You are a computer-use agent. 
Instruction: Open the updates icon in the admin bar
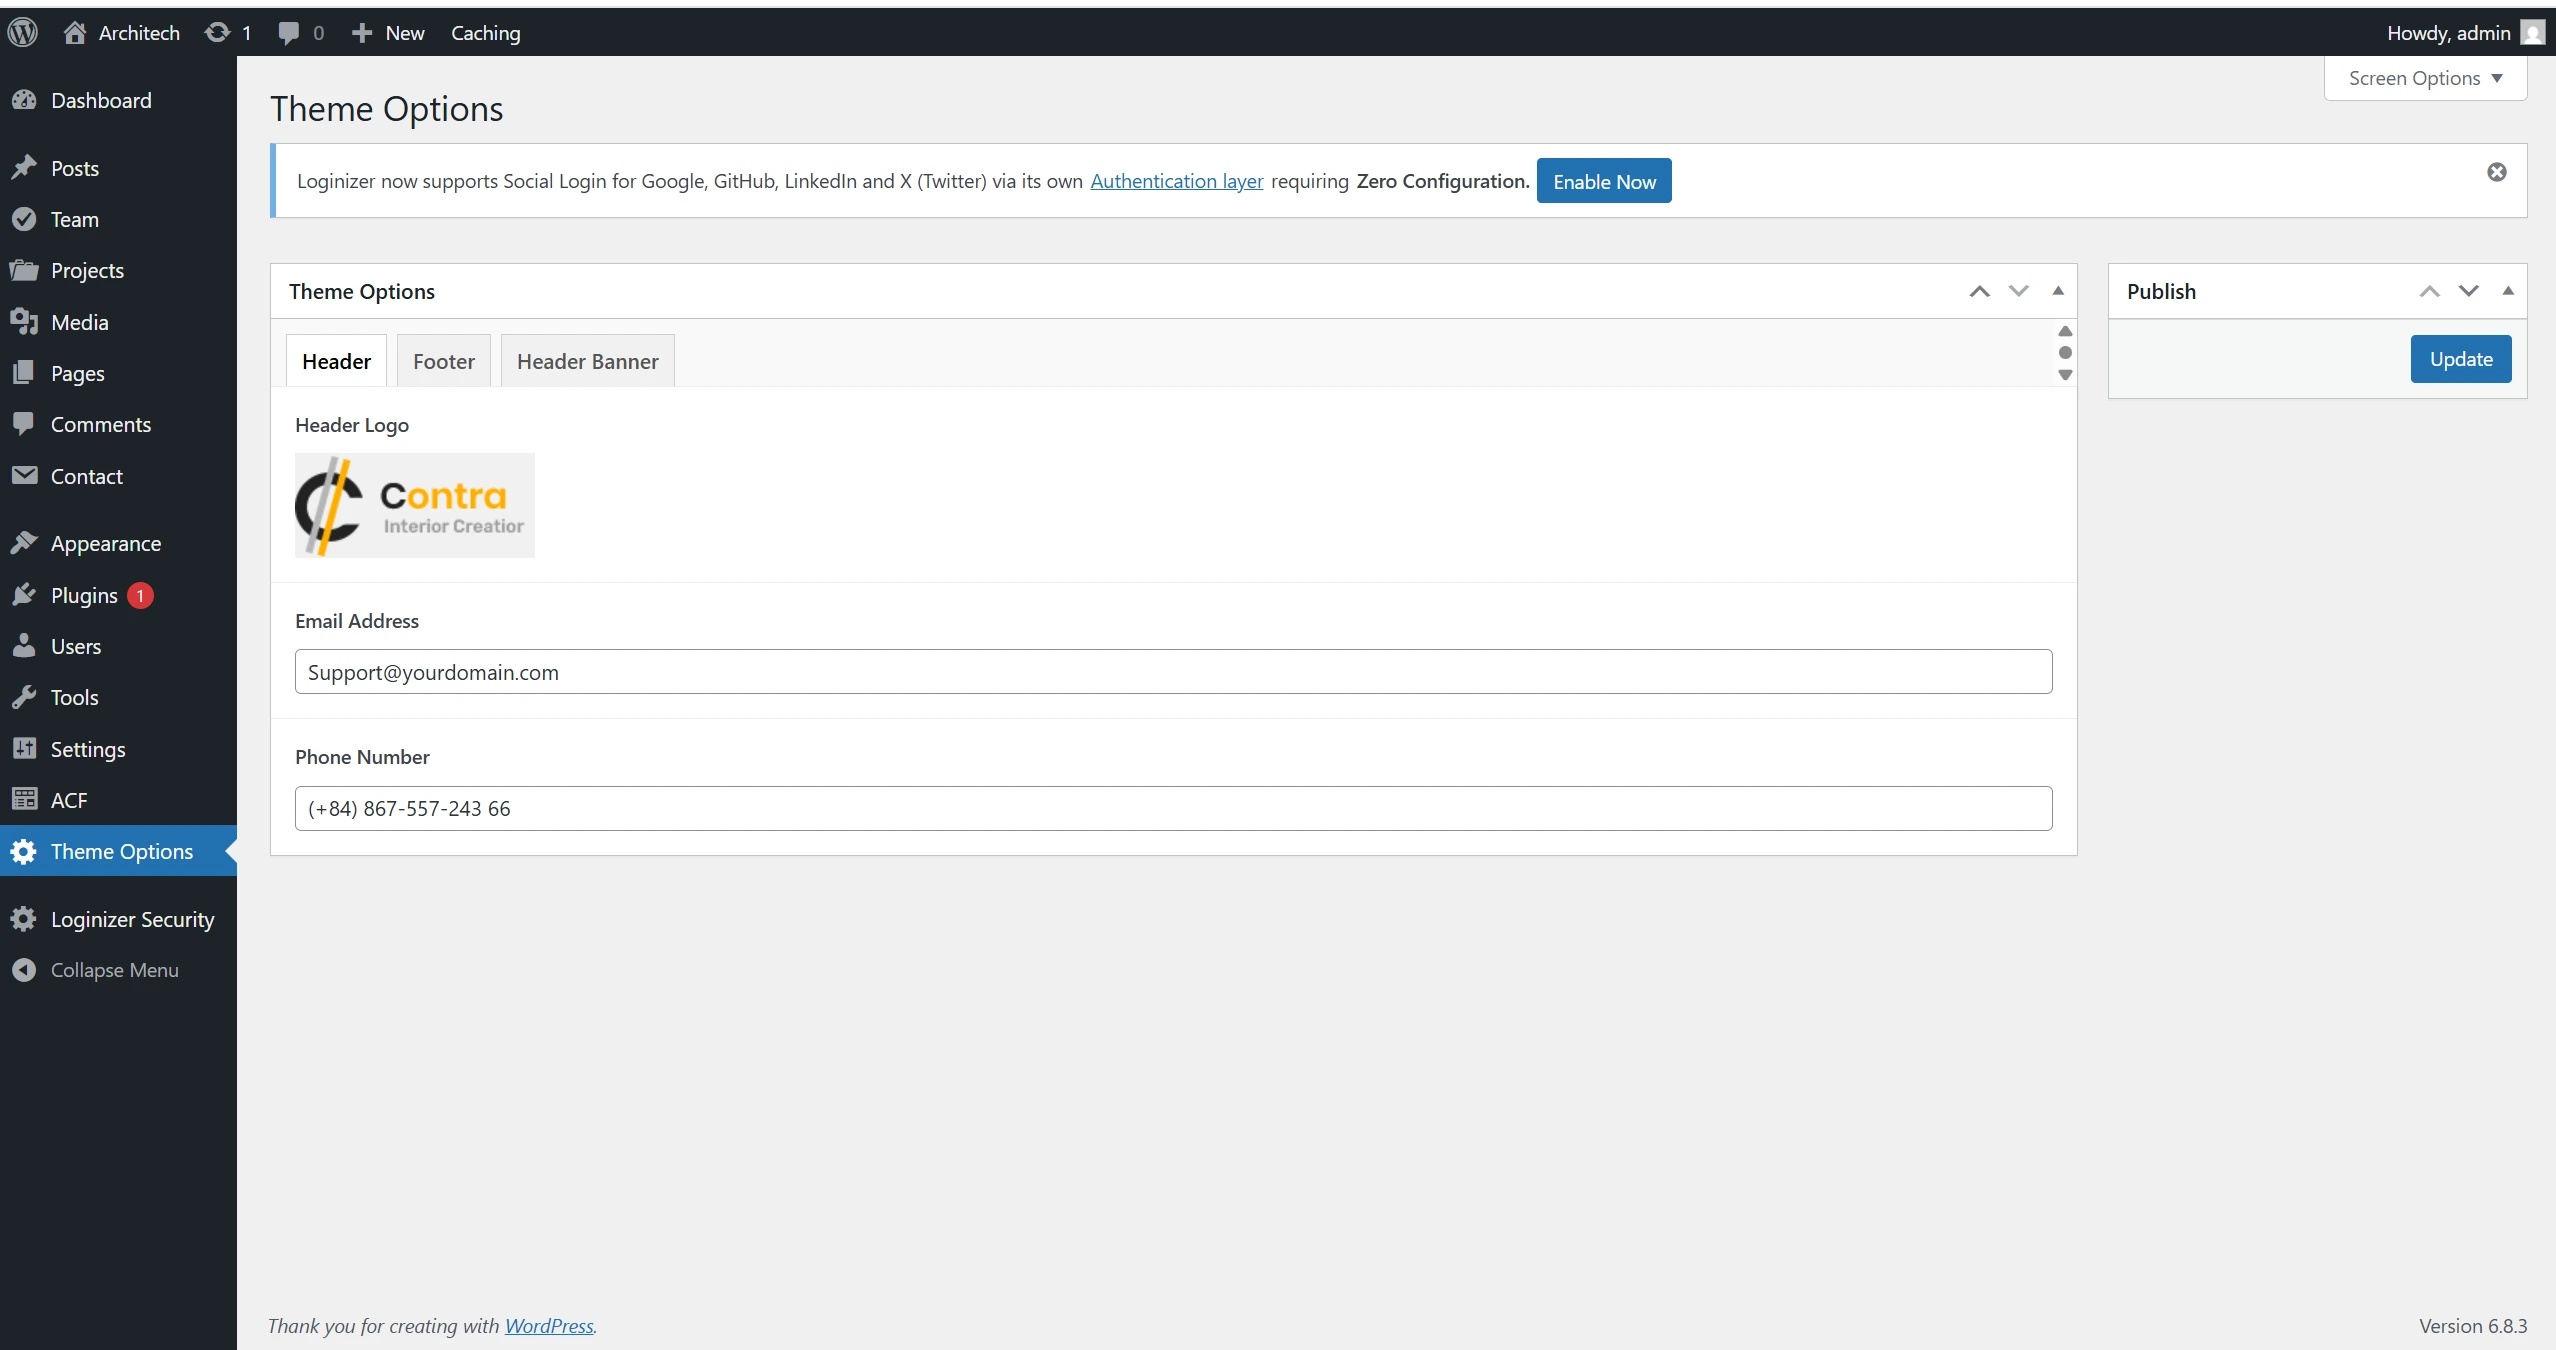coord(217,32)
